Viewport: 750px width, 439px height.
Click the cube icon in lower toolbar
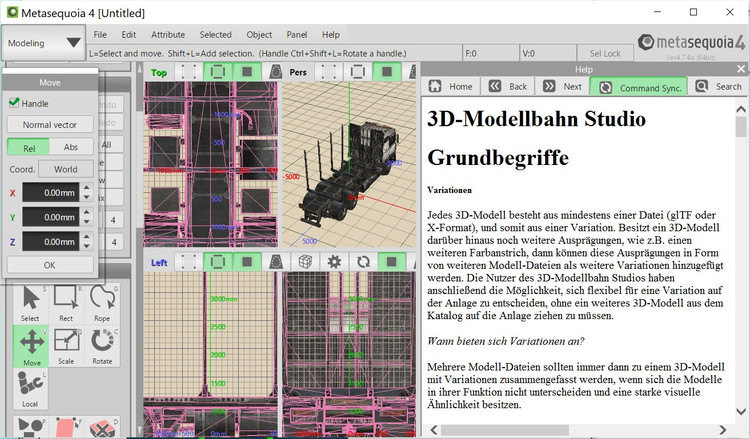click(x=305, y=262)
